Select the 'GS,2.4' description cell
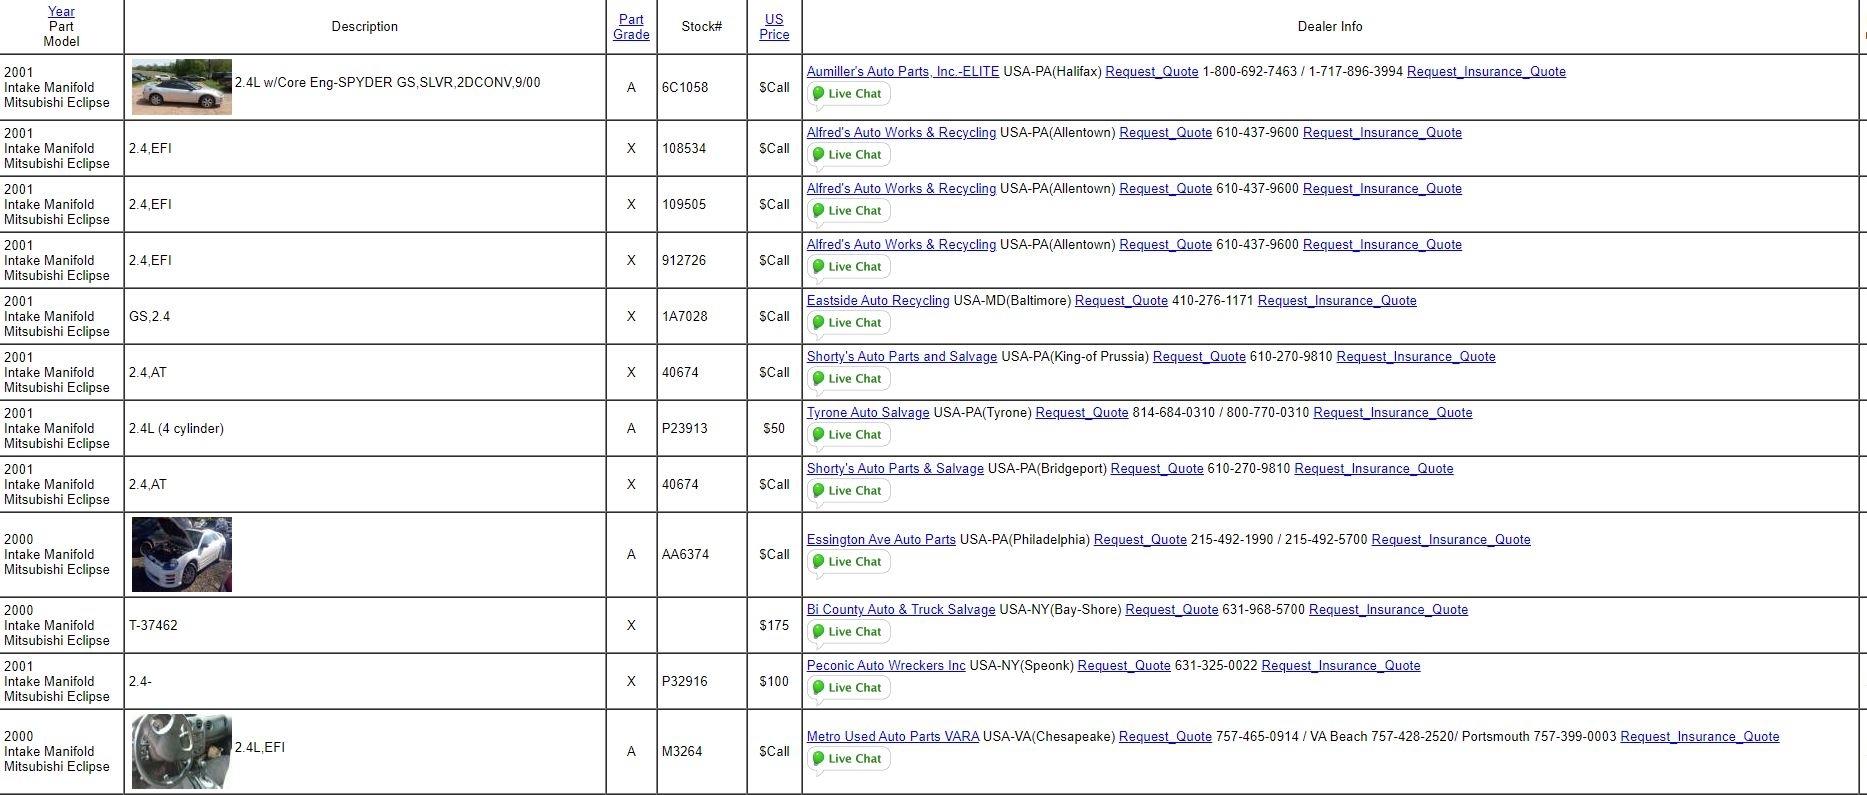 [365, 317]
